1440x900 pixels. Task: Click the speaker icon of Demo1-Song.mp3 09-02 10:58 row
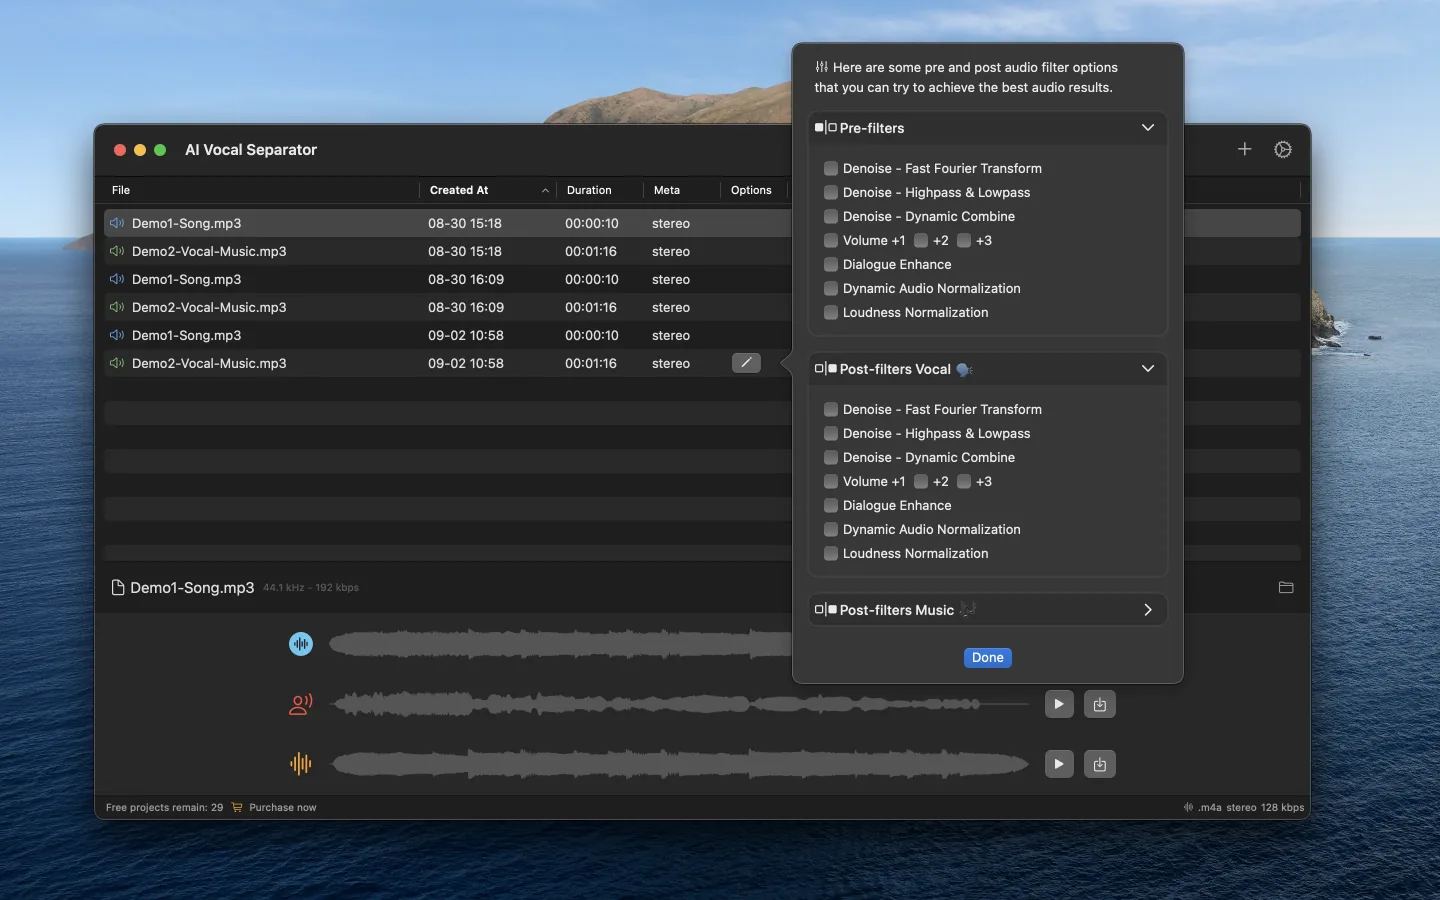[117, 335]
